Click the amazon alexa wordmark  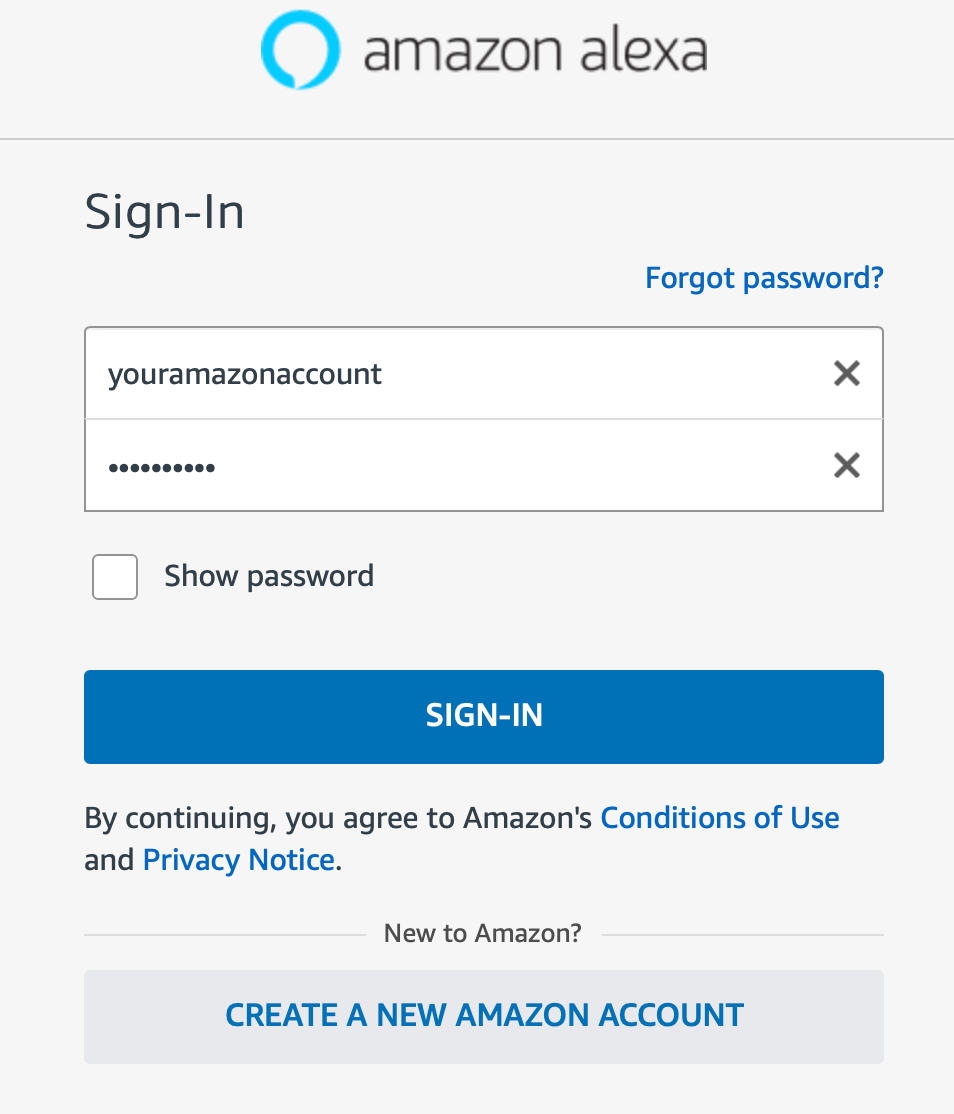(x=535, y=51)
